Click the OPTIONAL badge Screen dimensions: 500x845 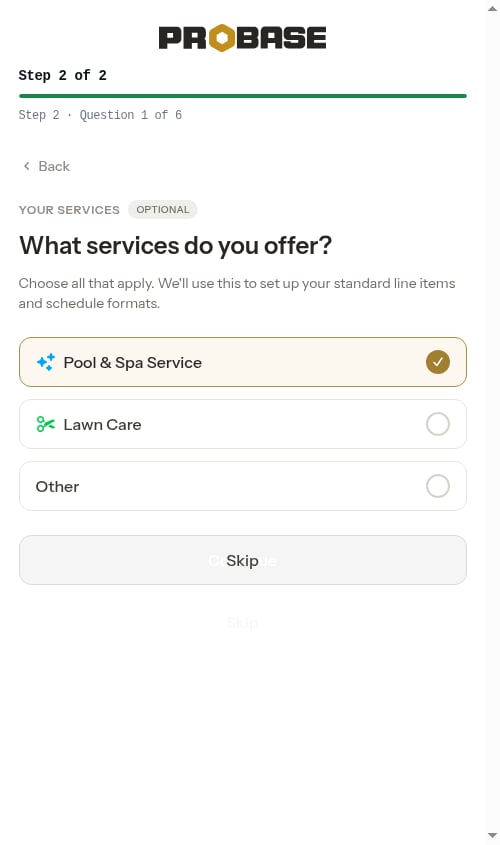163,210
